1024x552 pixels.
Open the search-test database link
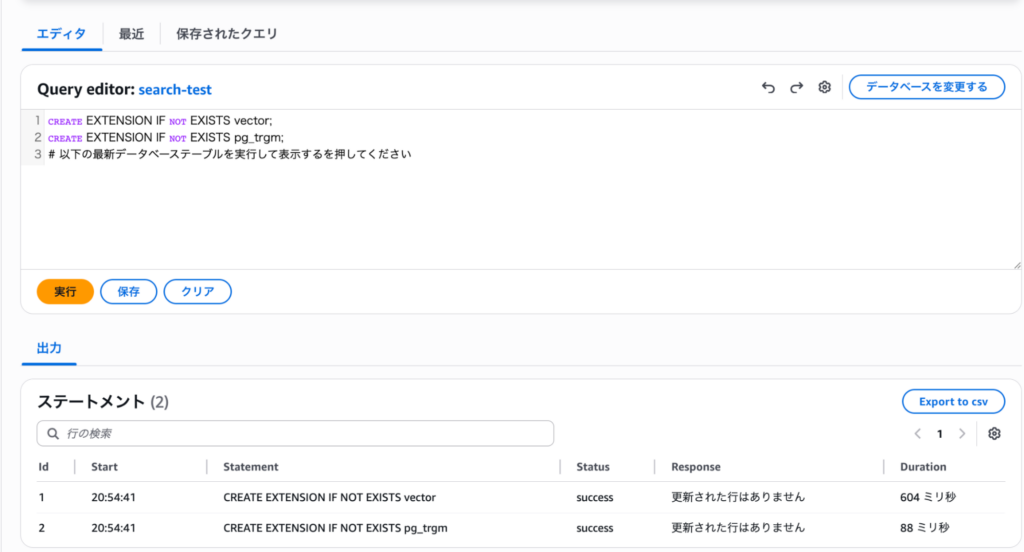tap(175, 90)
